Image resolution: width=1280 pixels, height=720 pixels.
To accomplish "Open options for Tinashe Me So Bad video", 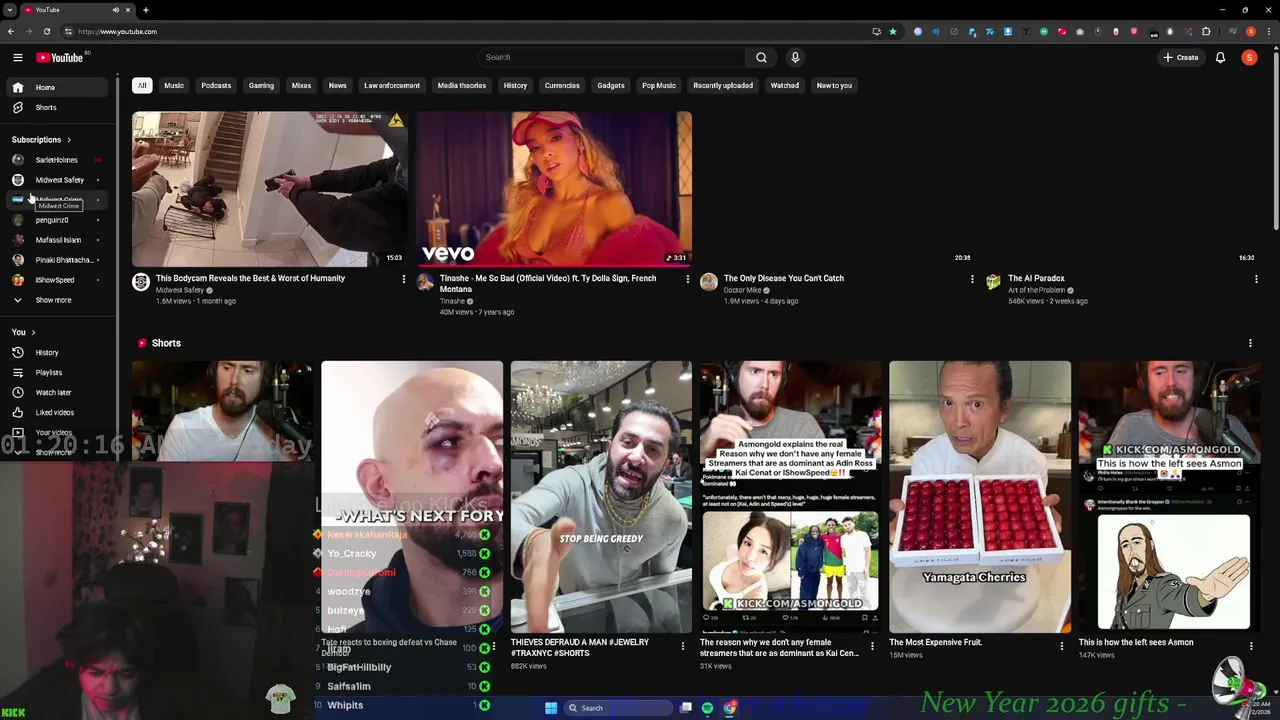I will 687,279.
